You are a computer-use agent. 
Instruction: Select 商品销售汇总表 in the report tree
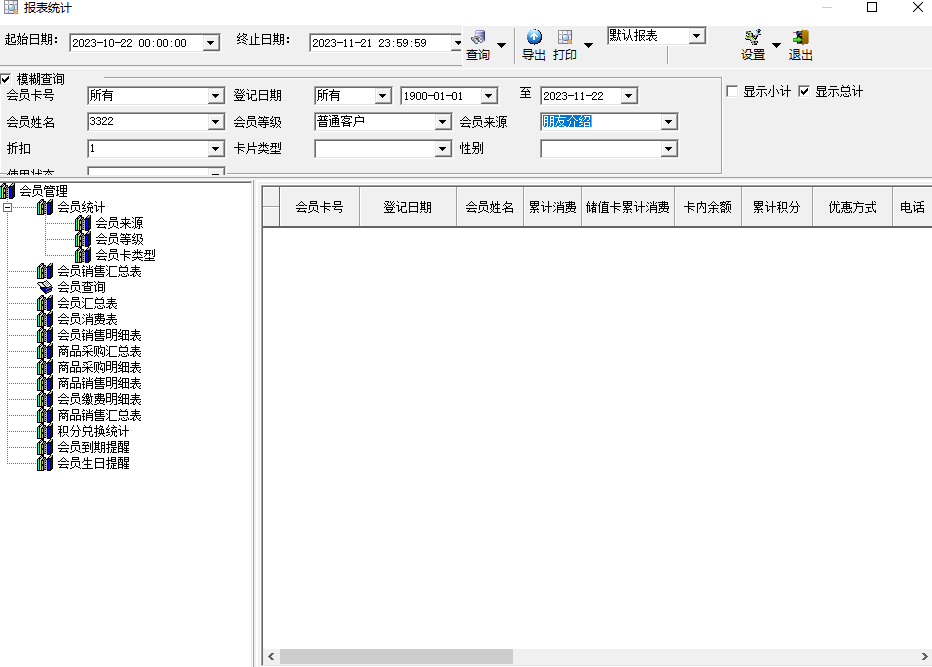[x=99, y=415]
